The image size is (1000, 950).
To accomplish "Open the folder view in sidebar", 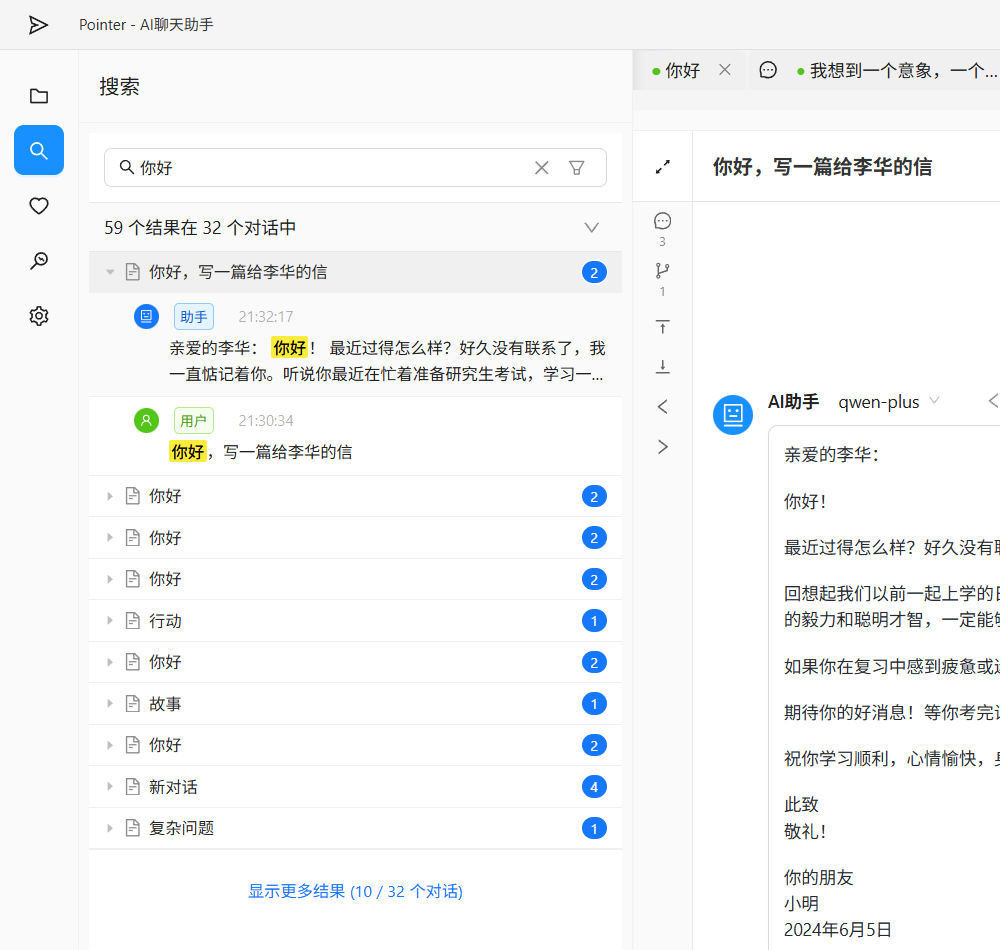I will click(39, 96).
